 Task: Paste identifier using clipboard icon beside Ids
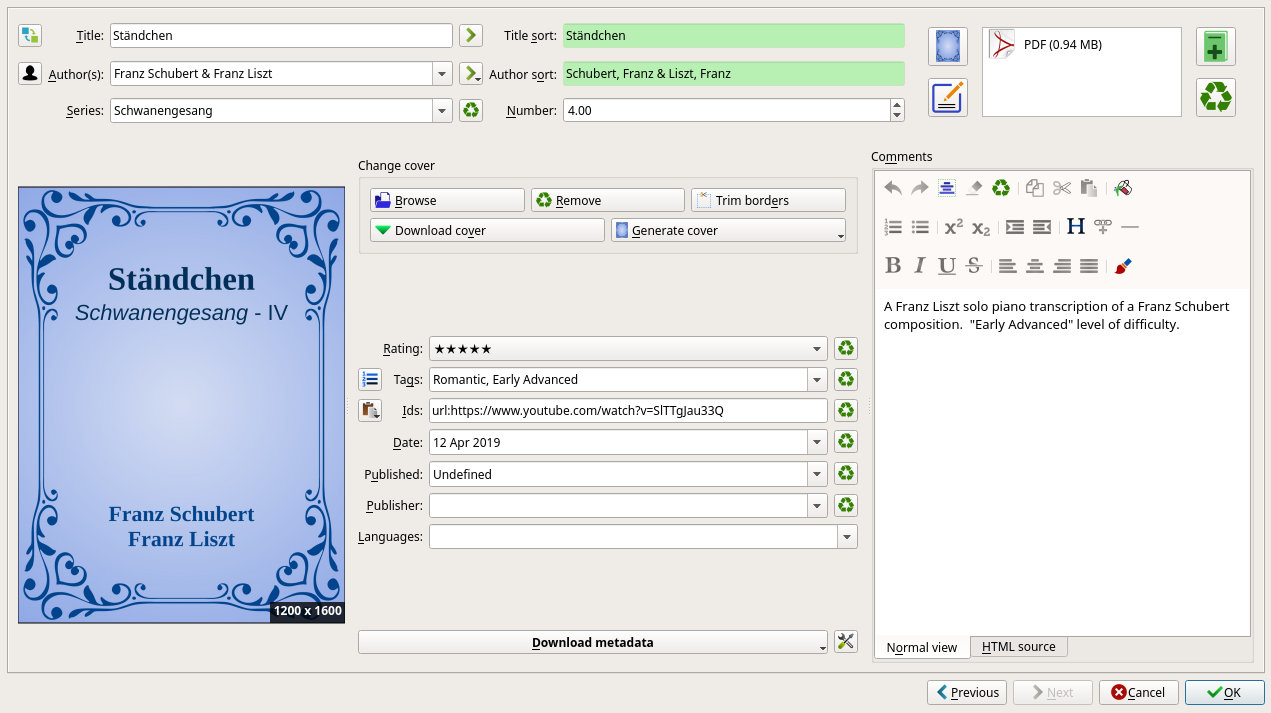(370, 410)
